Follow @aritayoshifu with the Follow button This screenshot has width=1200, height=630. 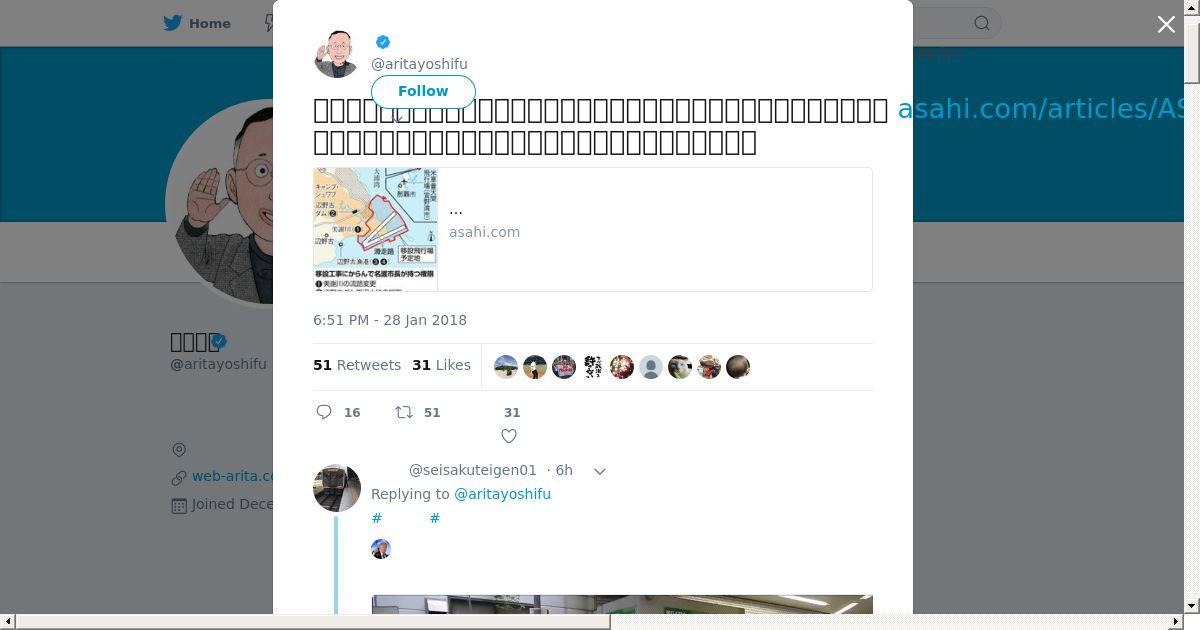(423, 91)
